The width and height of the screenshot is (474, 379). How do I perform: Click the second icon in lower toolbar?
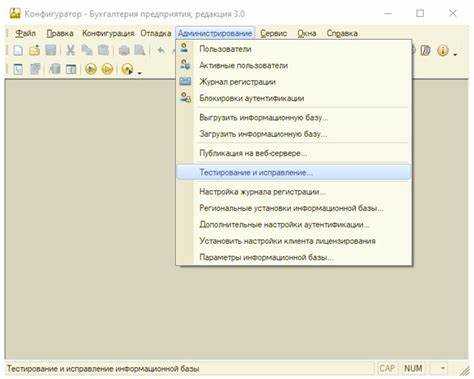(x=35, y=69)
